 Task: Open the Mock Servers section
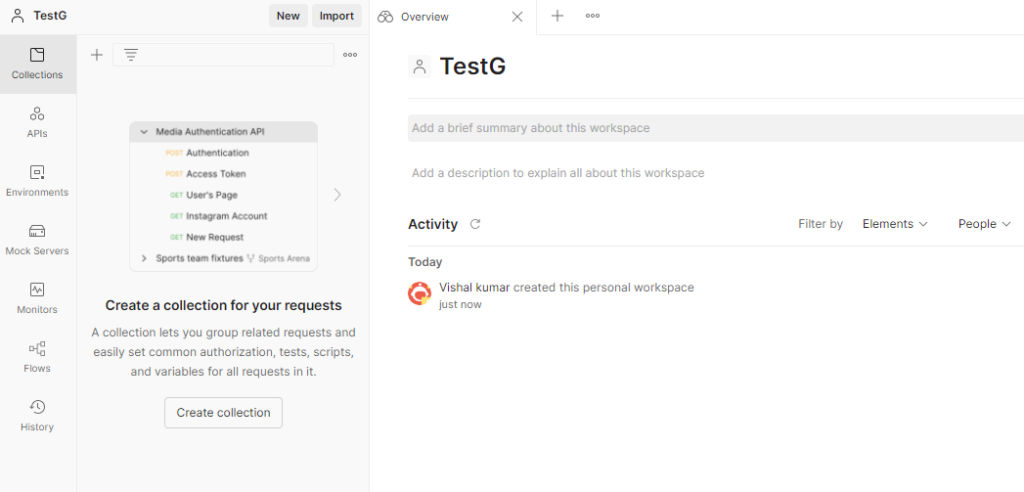coord(37,240)
